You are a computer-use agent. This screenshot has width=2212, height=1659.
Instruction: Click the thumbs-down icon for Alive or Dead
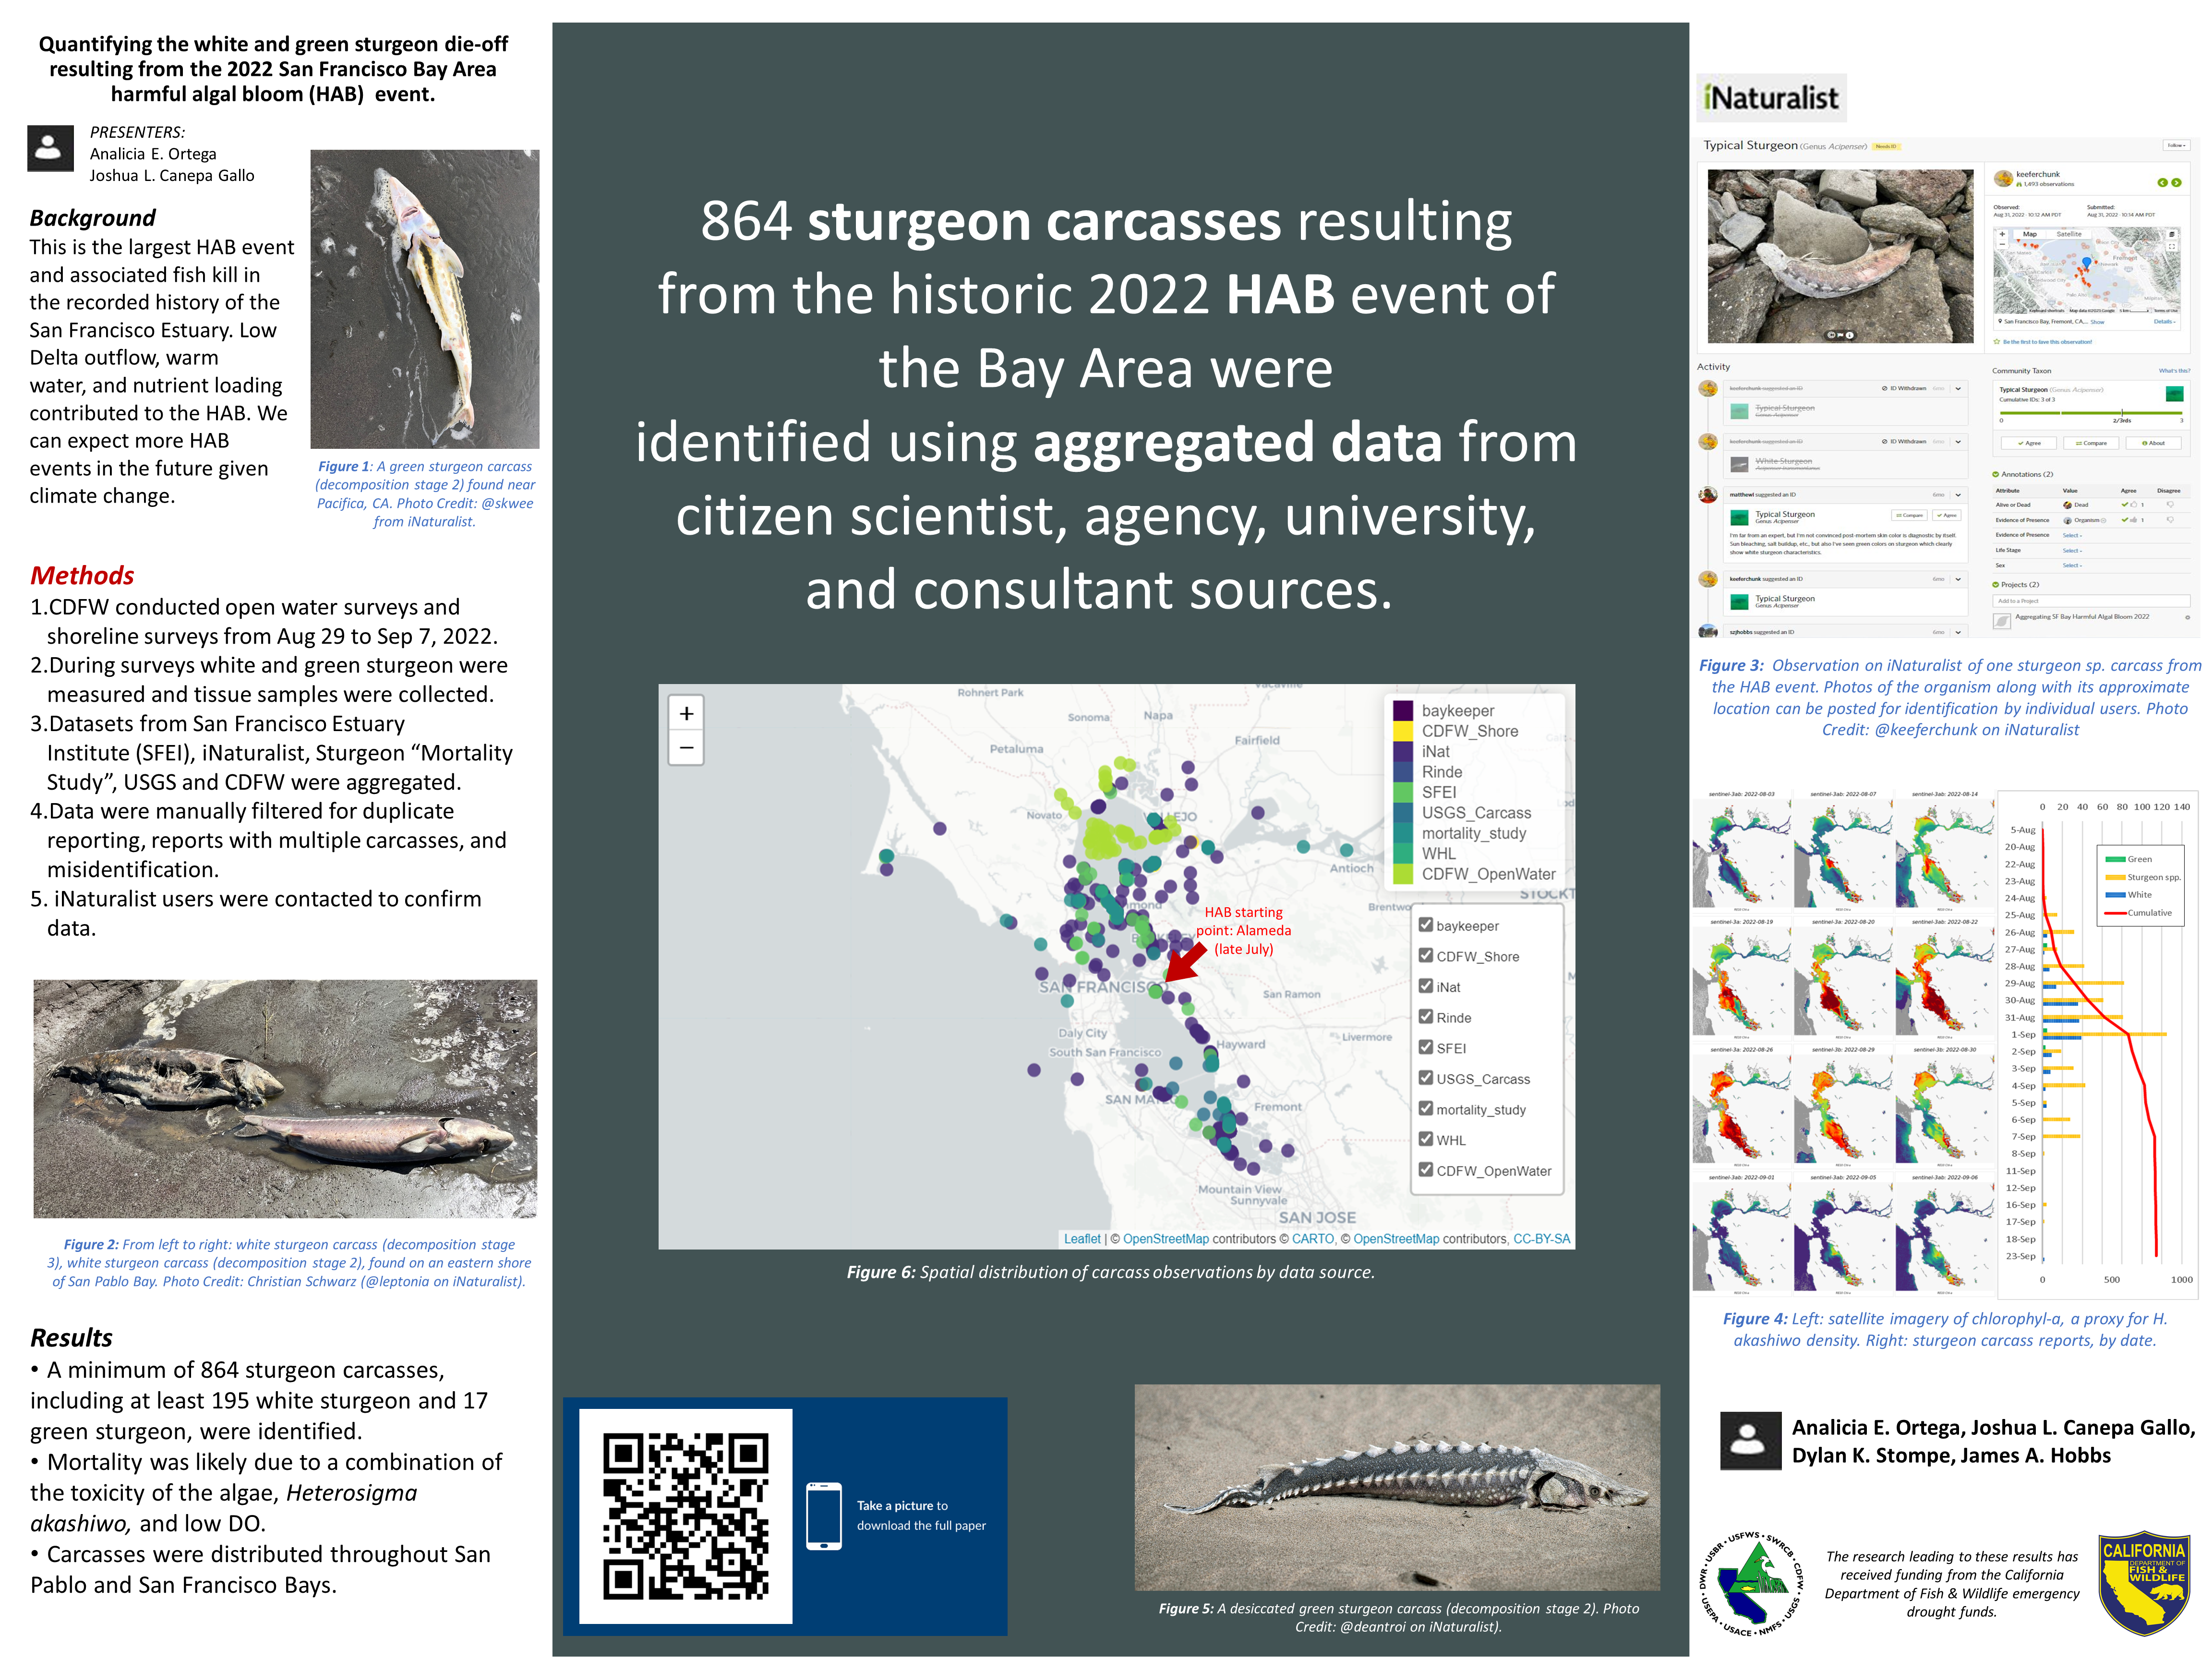coord(2170,505)
